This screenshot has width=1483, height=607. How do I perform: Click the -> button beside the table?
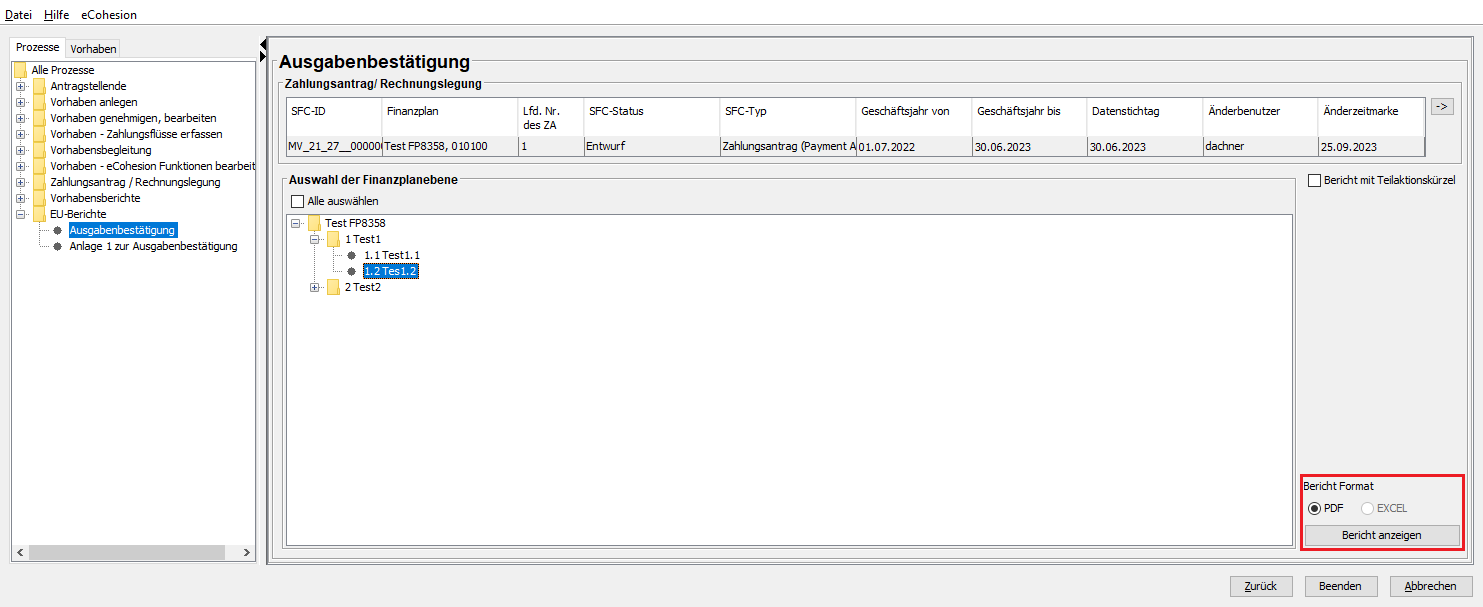(1442, 106)
